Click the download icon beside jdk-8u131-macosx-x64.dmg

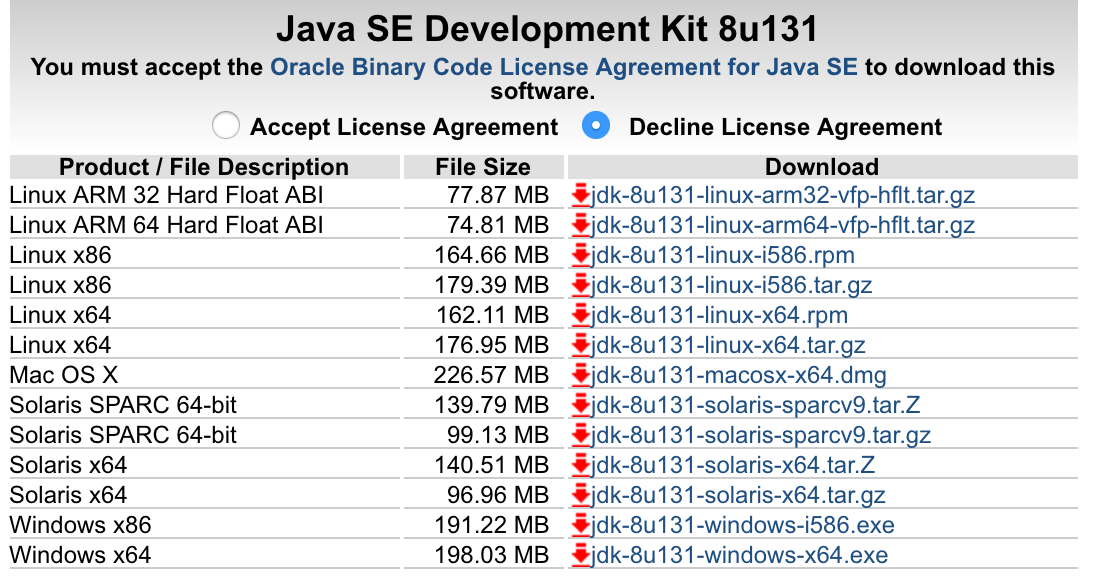click(x=581, y=375)
